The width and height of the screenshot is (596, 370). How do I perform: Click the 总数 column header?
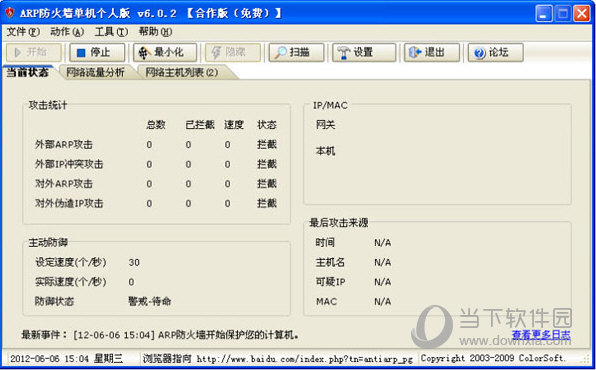156,125
